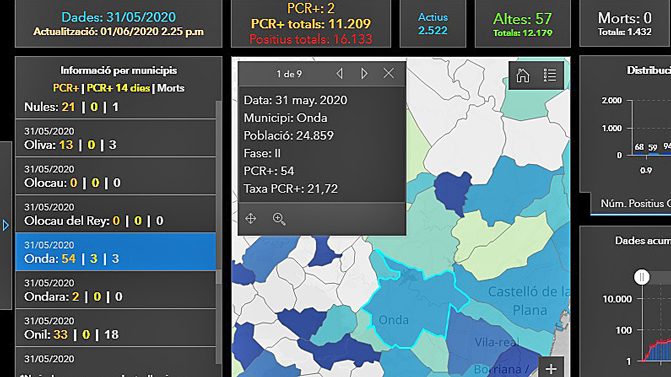The width and height of the screenshot is (671, 377).
Task: Select the Oliva municipality entry
Action: click(x=116, y=138)
